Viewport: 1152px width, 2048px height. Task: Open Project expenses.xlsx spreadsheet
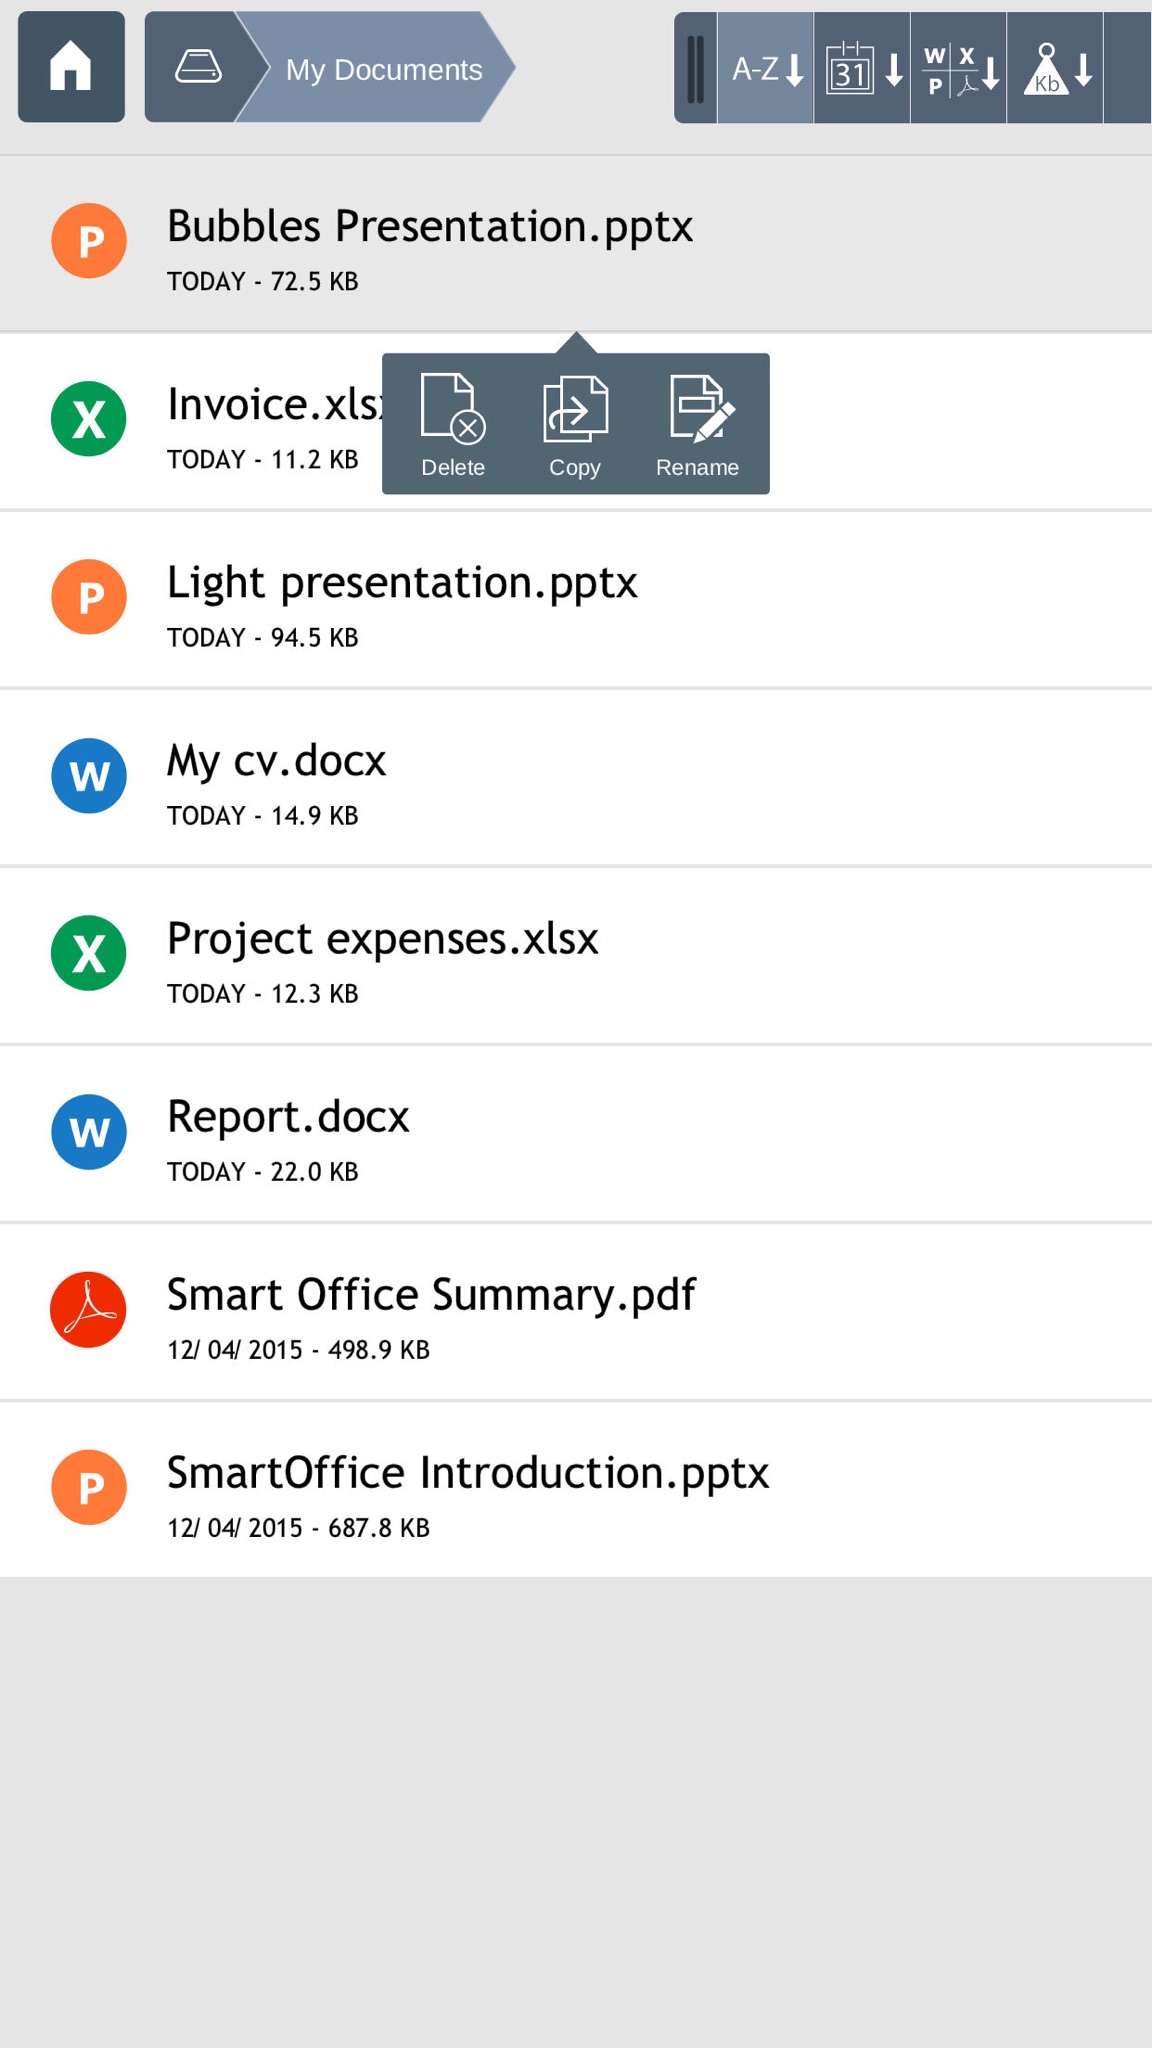tap(576, 955)
